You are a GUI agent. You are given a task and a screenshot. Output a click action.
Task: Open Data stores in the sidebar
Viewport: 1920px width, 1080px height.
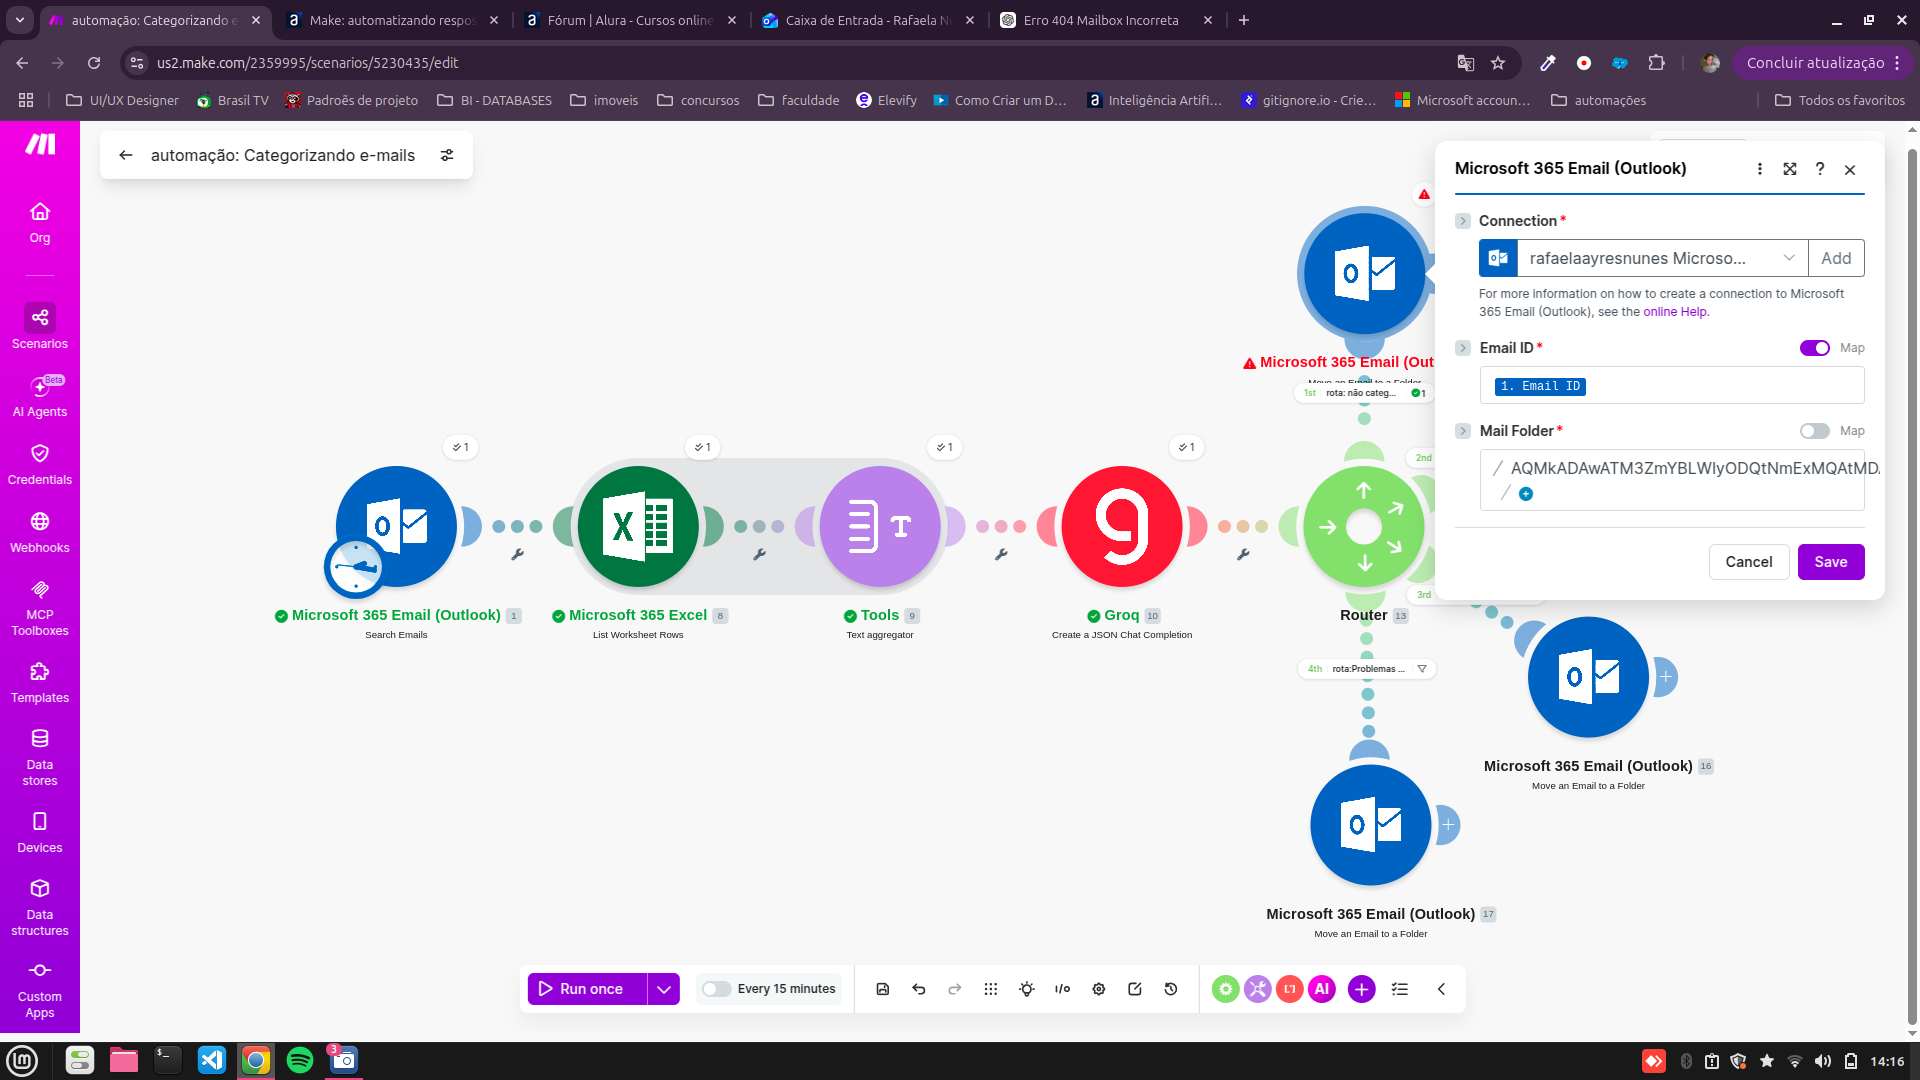40,757
